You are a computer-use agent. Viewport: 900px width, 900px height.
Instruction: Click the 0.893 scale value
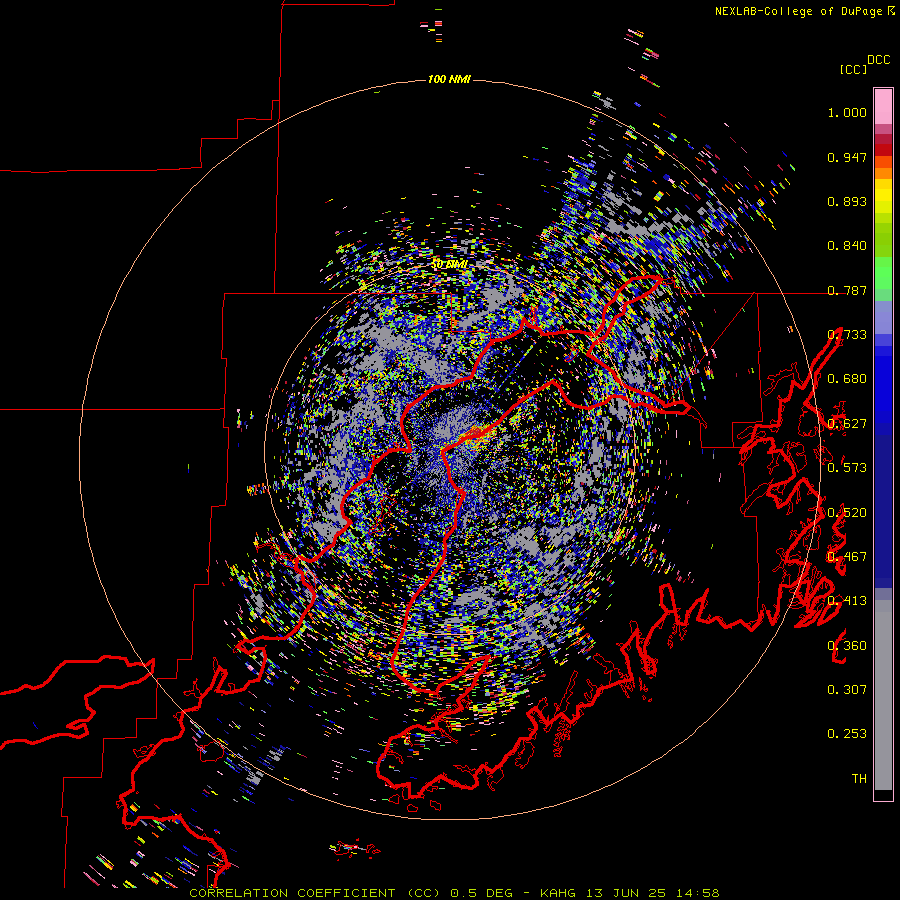point(847,201)
